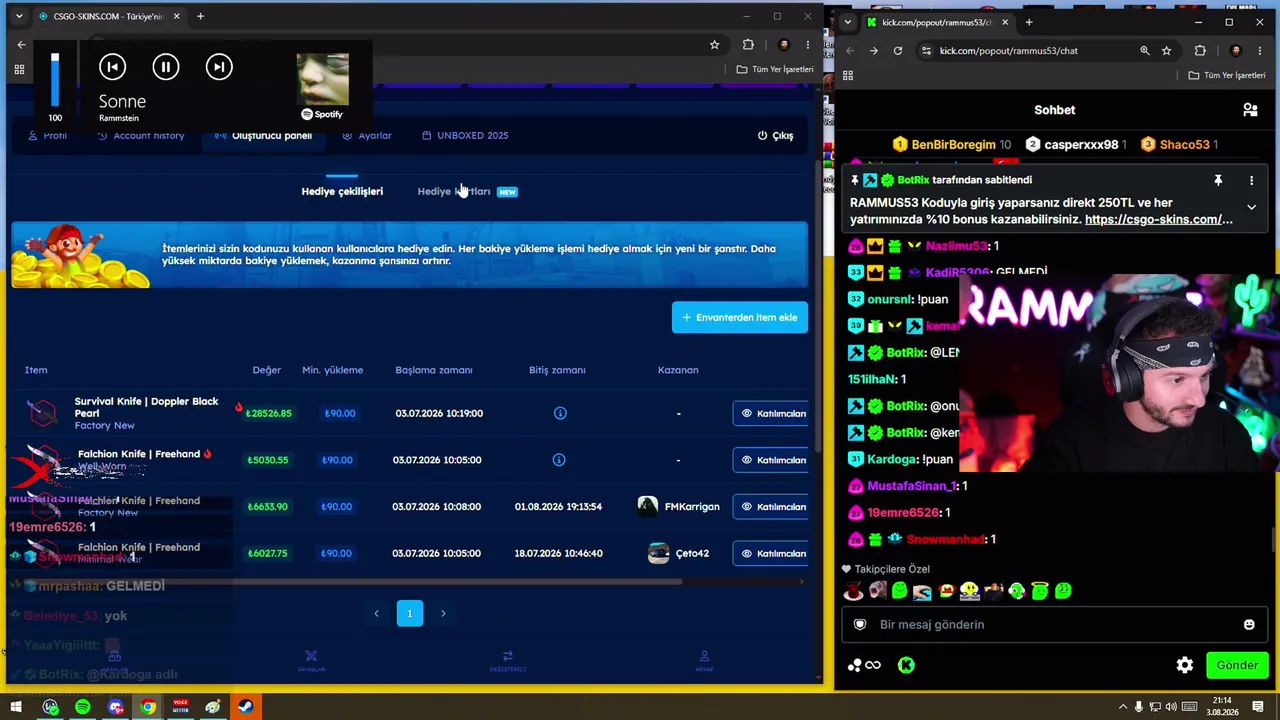Select page 1 in pagination
Screen dimensions: 1280x720
point(409,613)
